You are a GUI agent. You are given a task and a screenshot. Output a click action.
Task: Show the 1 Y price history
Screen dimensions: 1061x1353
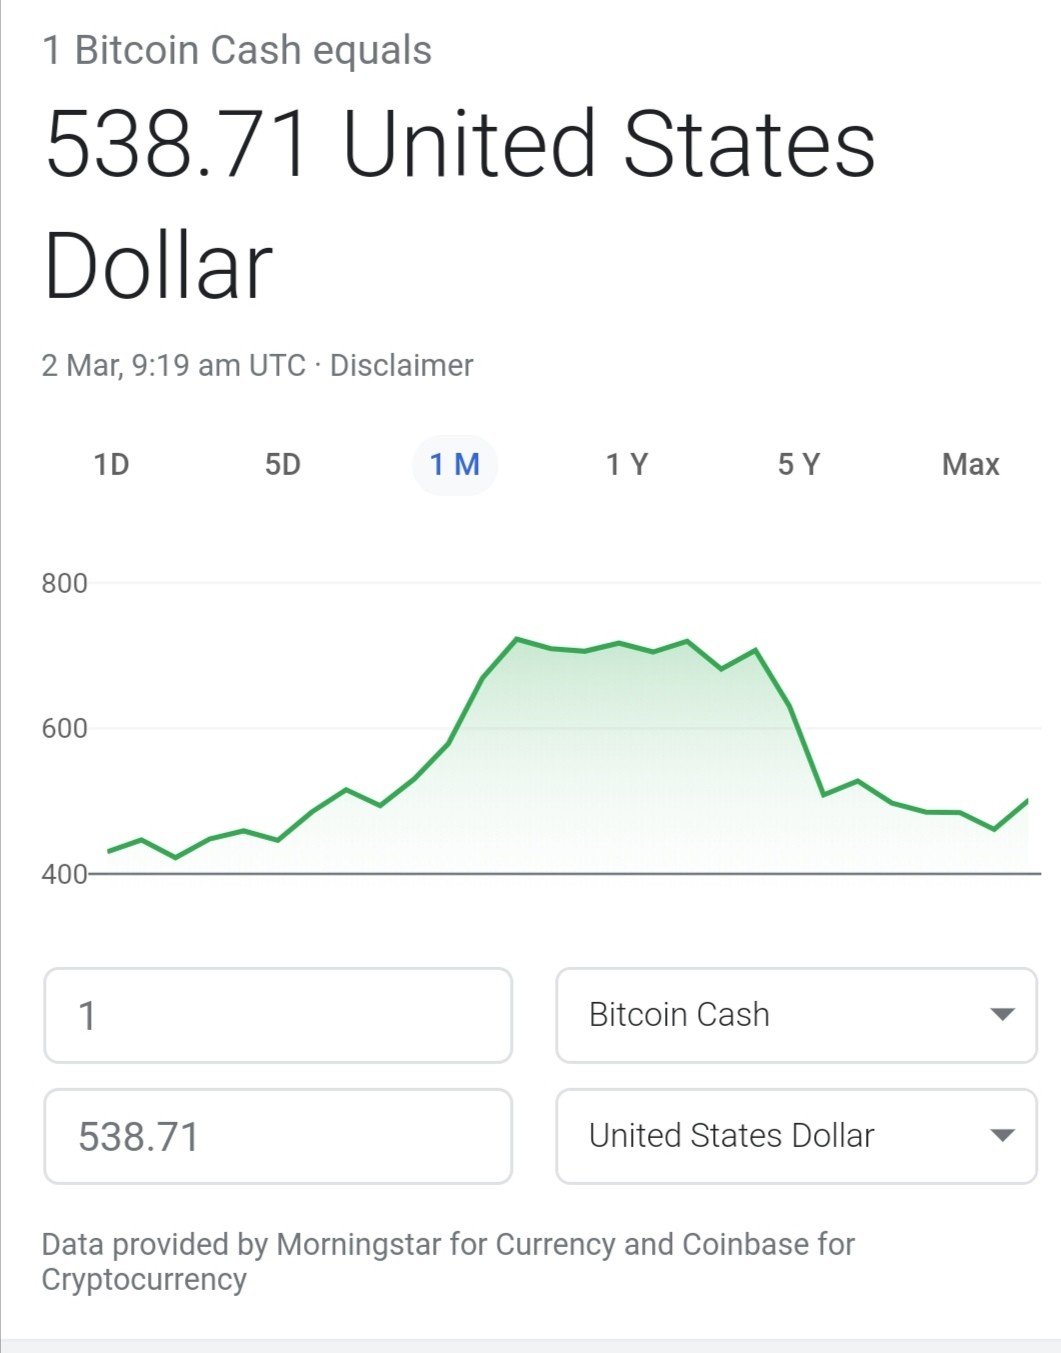[627, 465]
